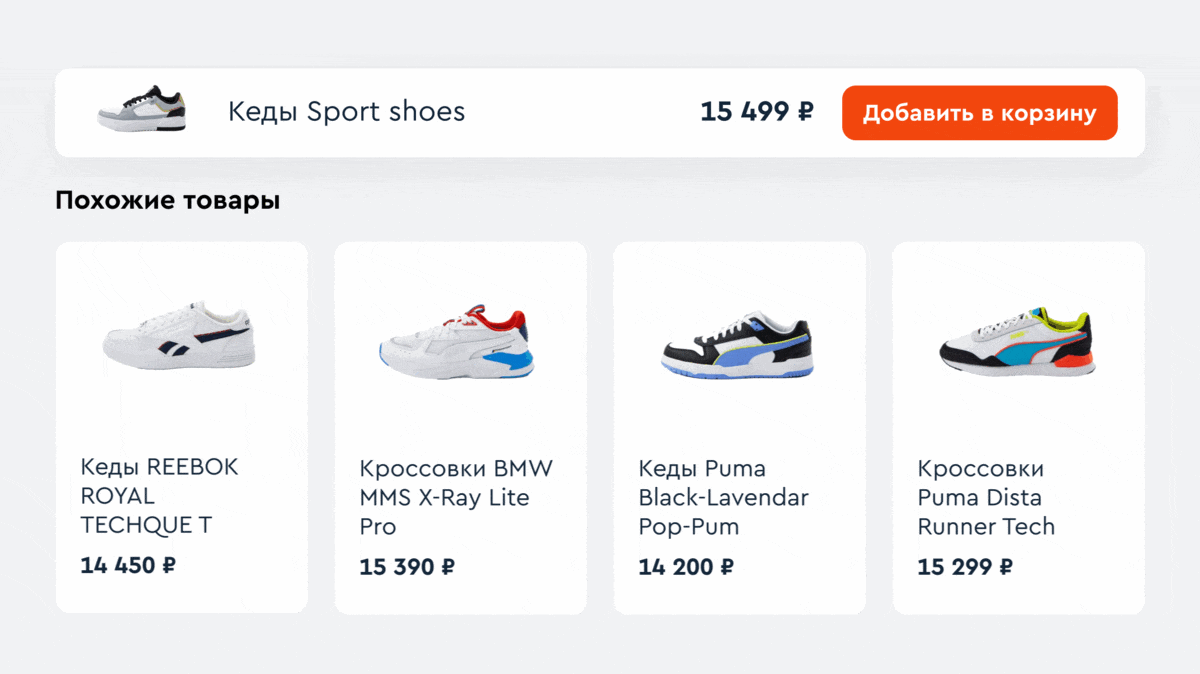This screenshot has width=1200, height=674.
Task: Click the 15 390 ₽ price
Action: pos(407,567)
